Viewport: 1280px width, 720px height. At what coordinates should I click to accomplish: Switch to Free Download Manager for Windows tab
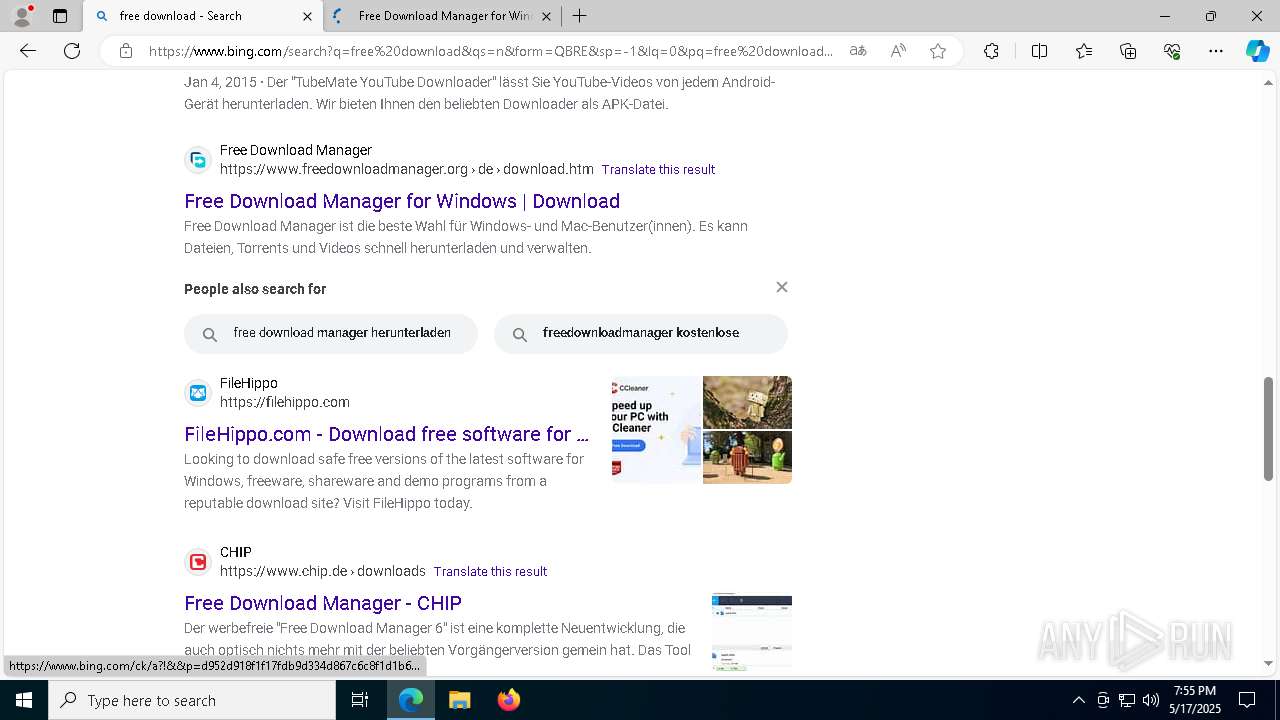click(x=443, y=16)
